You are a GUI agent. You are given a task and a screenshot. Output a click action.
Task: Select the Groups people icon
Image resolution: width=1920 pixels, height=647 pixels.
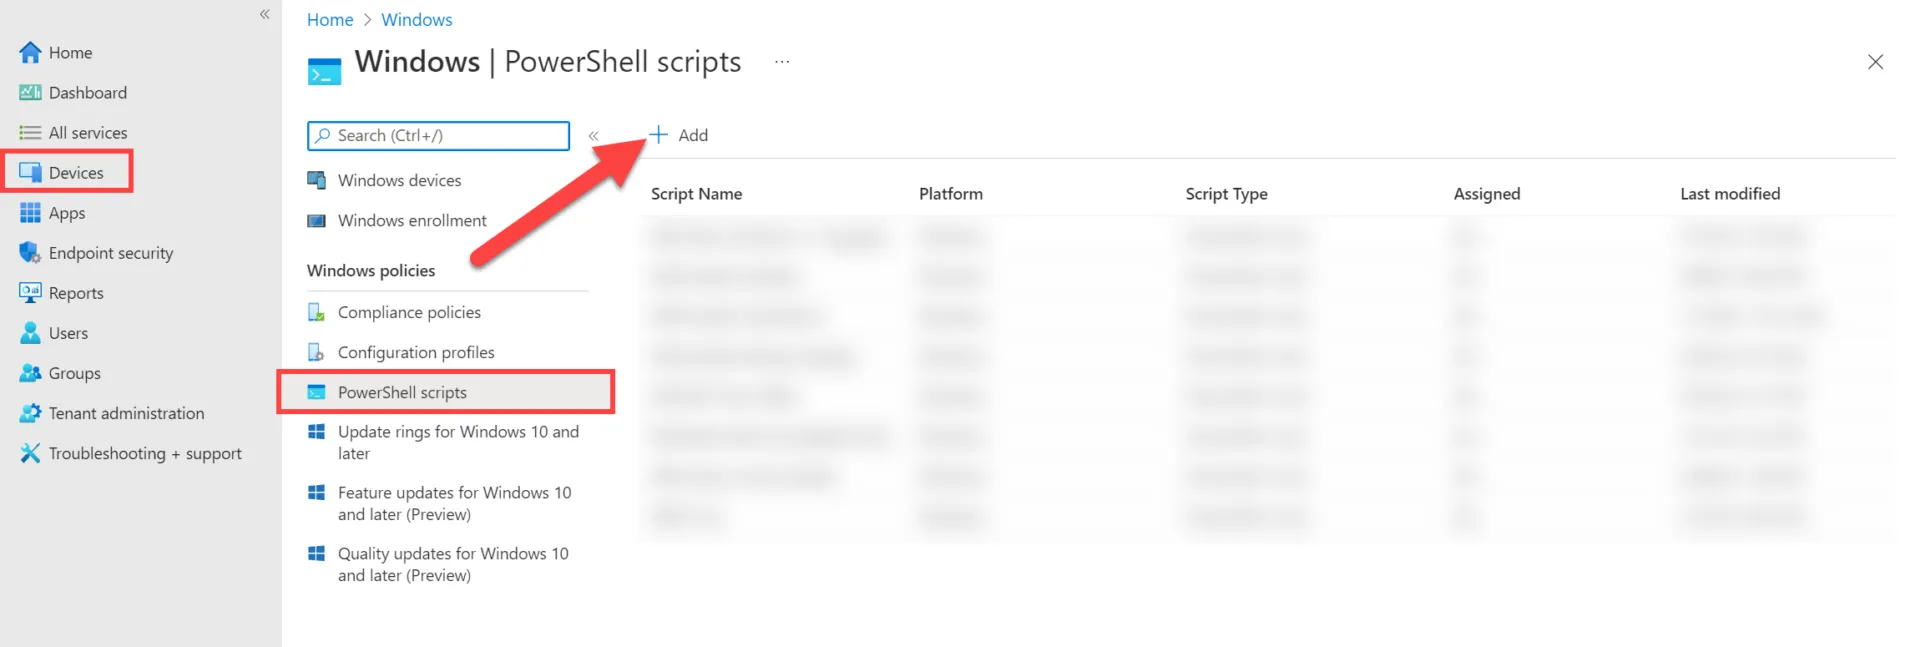point(30,372)
